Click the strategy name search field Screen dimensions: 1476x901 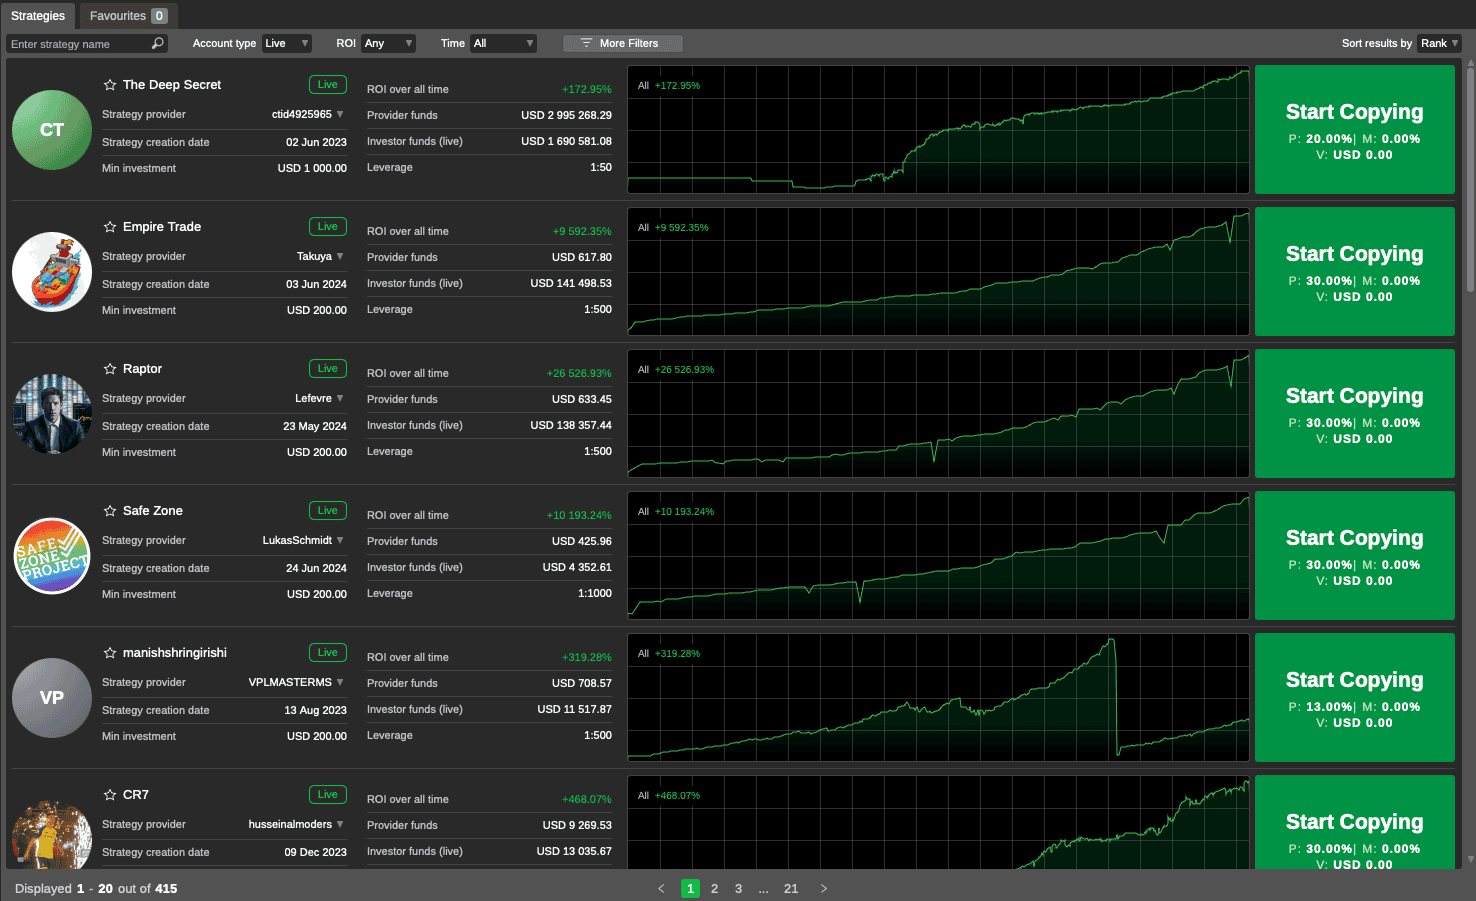click(x=75, y=43)
